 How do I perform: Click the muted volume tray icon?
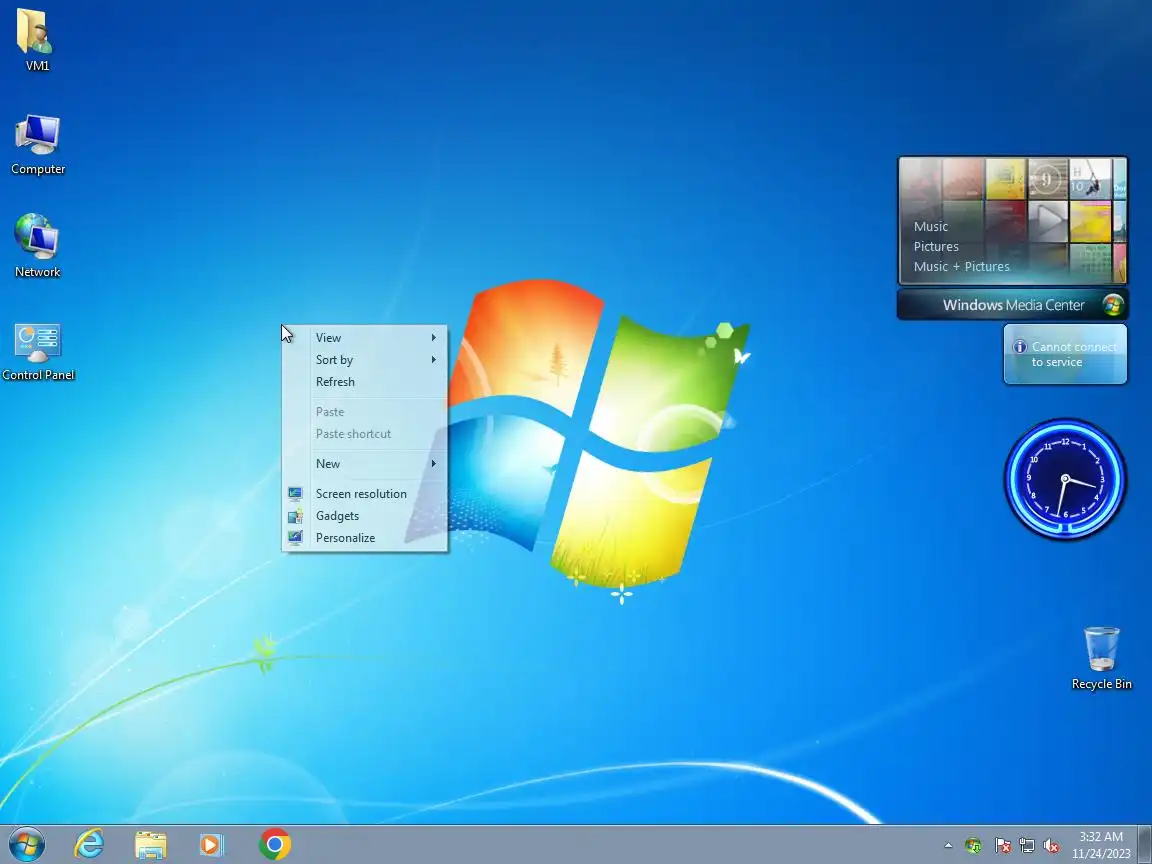(x=1051, y=846)
